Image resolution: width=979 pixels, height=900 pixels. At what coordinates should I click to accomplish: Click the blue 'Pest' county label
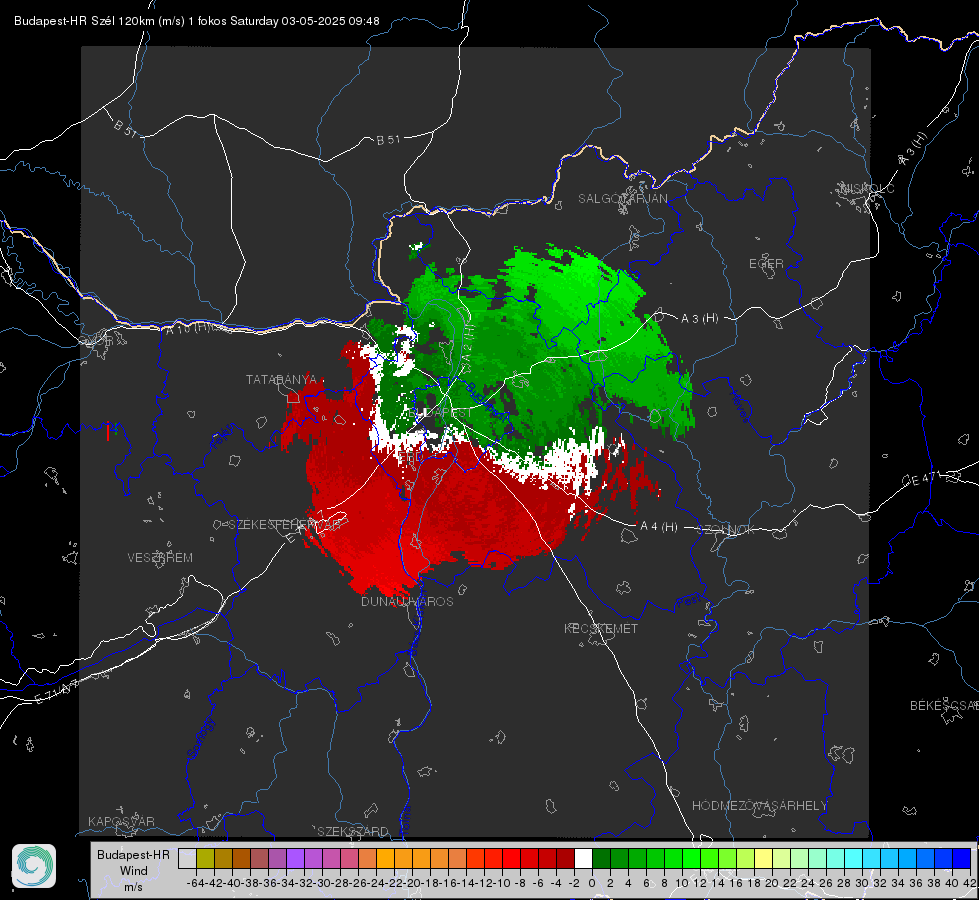pyautogui.click(x=688, y=602)
